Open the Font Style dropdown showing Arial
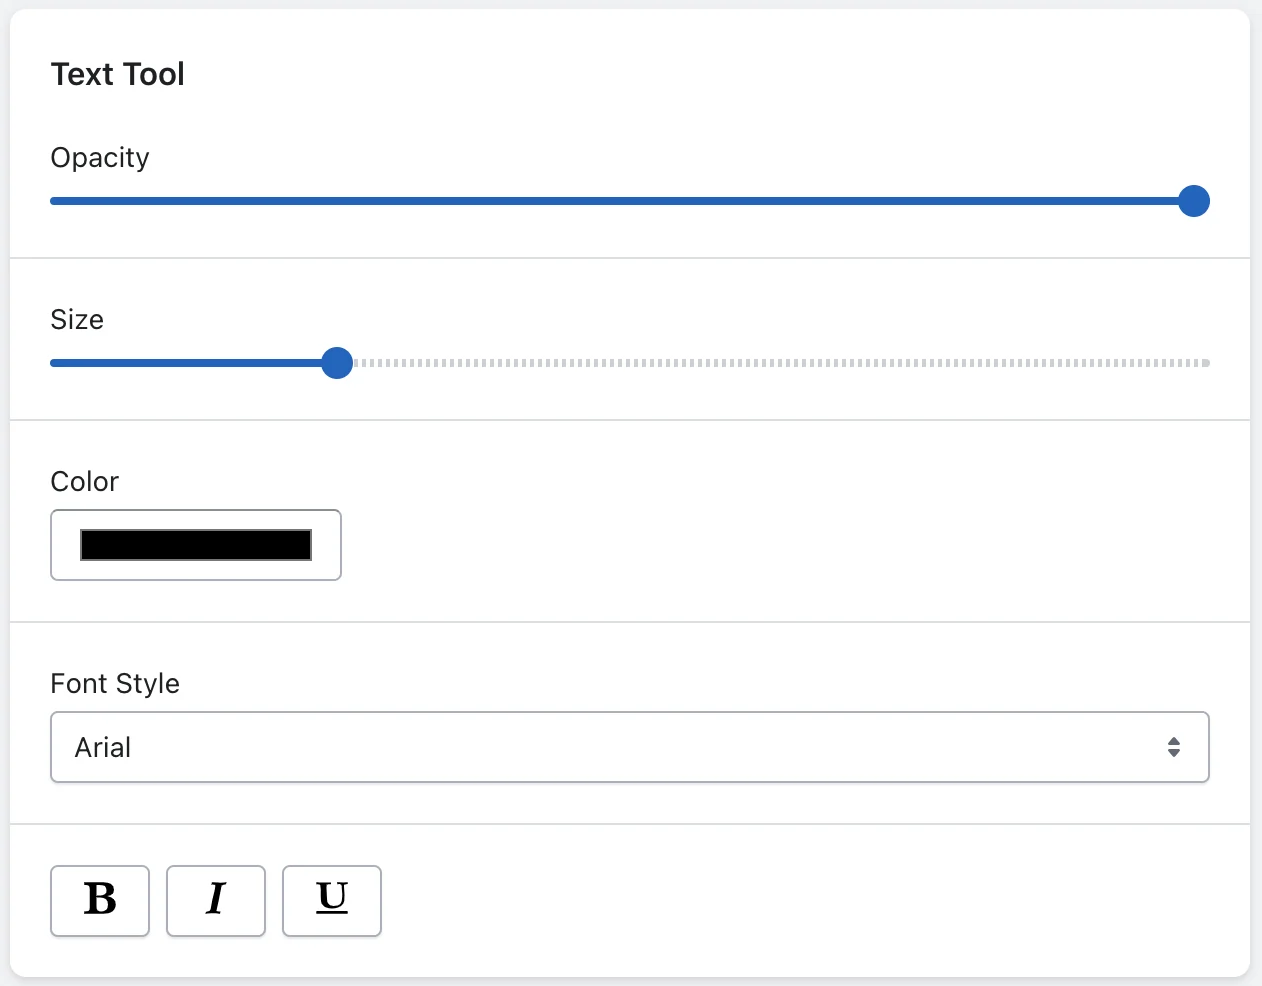 click(630, 747)
